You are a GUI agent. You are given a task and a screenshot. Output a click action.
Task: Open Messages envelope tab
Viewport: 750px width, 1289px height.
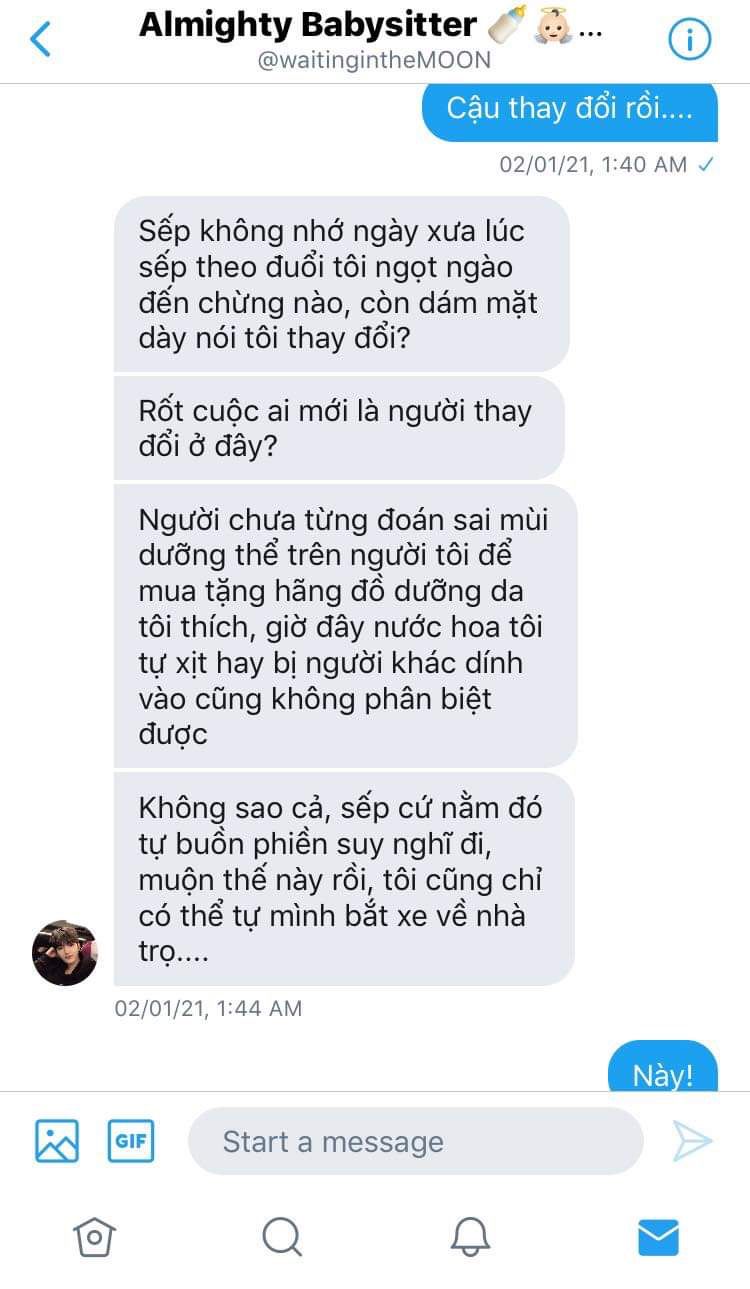click(x=658, y=1237)
